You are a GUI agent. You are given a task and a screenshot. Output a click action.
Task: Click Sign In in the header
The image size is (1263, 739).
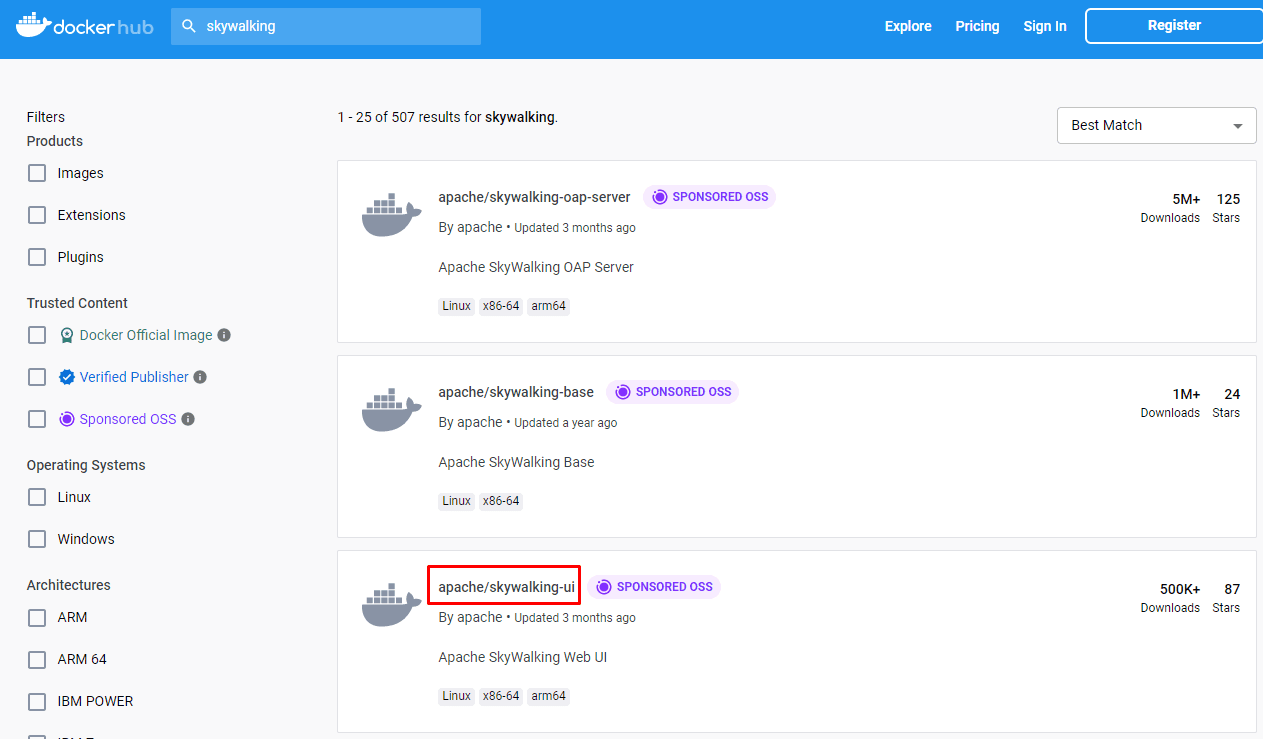(1045, 26)
